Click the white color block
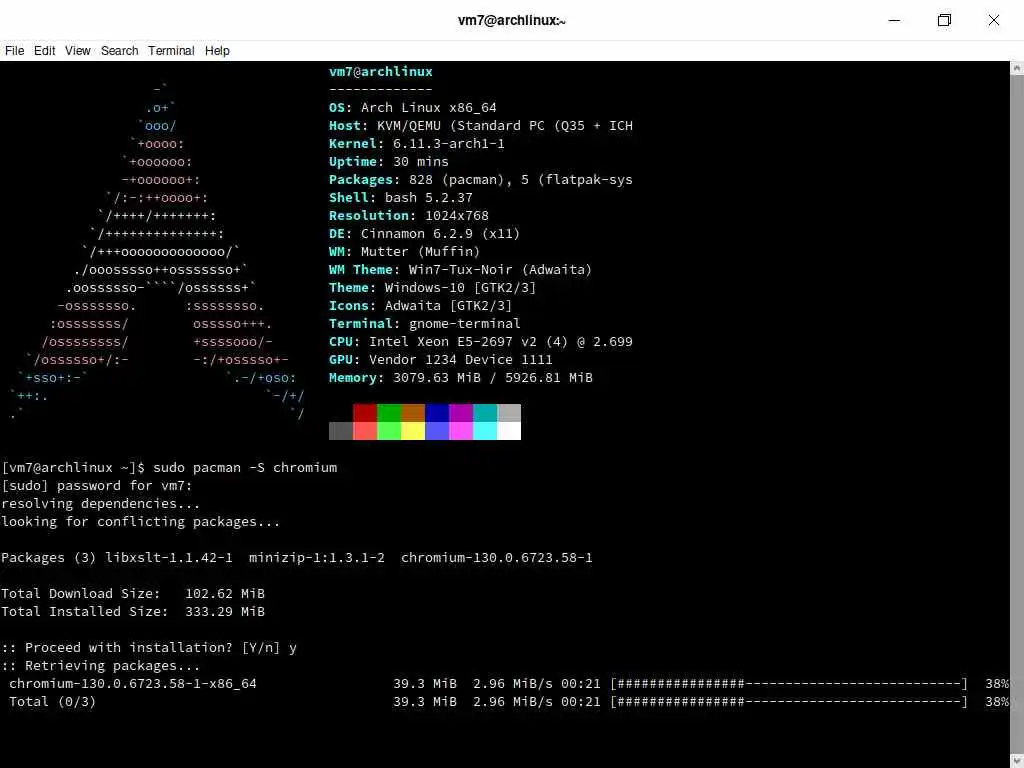 [509, 431]
